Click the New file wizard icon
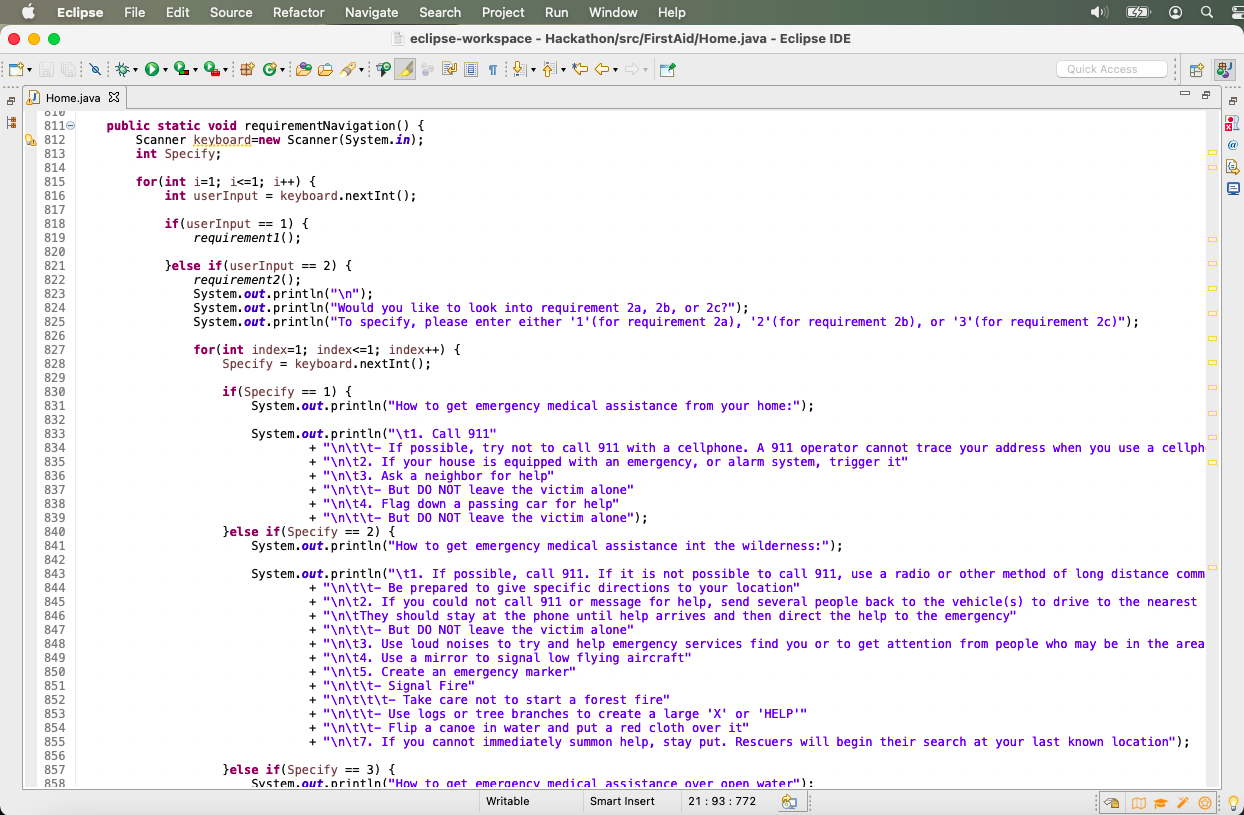The width and height of the screenshot is (1244, 815). (x=16, y=70)
